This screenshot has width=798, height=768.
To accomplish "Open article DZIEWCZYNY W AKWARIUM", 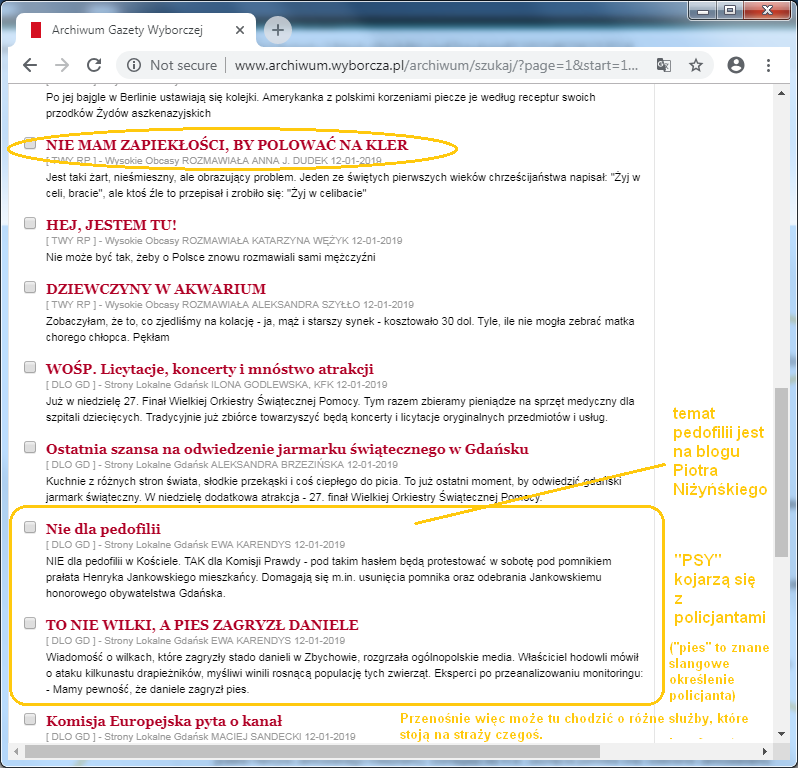I will 156,289.
